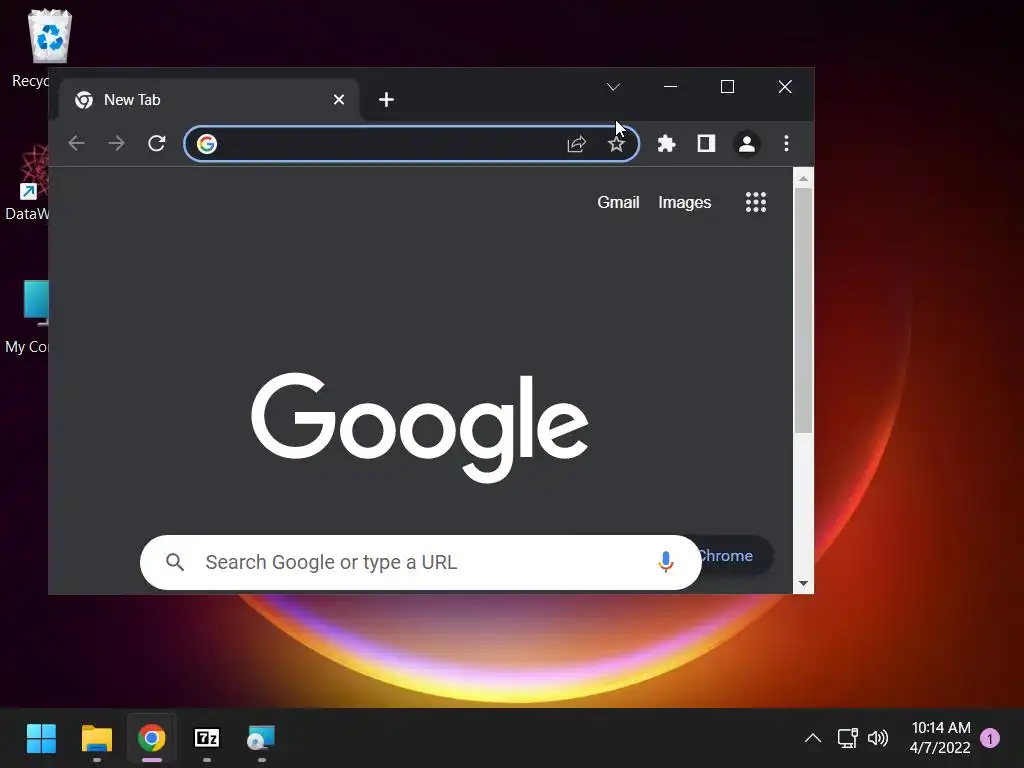Open the network status tray icon
This screenshot has height=768, width=1024.
click(x=847, y=739)
